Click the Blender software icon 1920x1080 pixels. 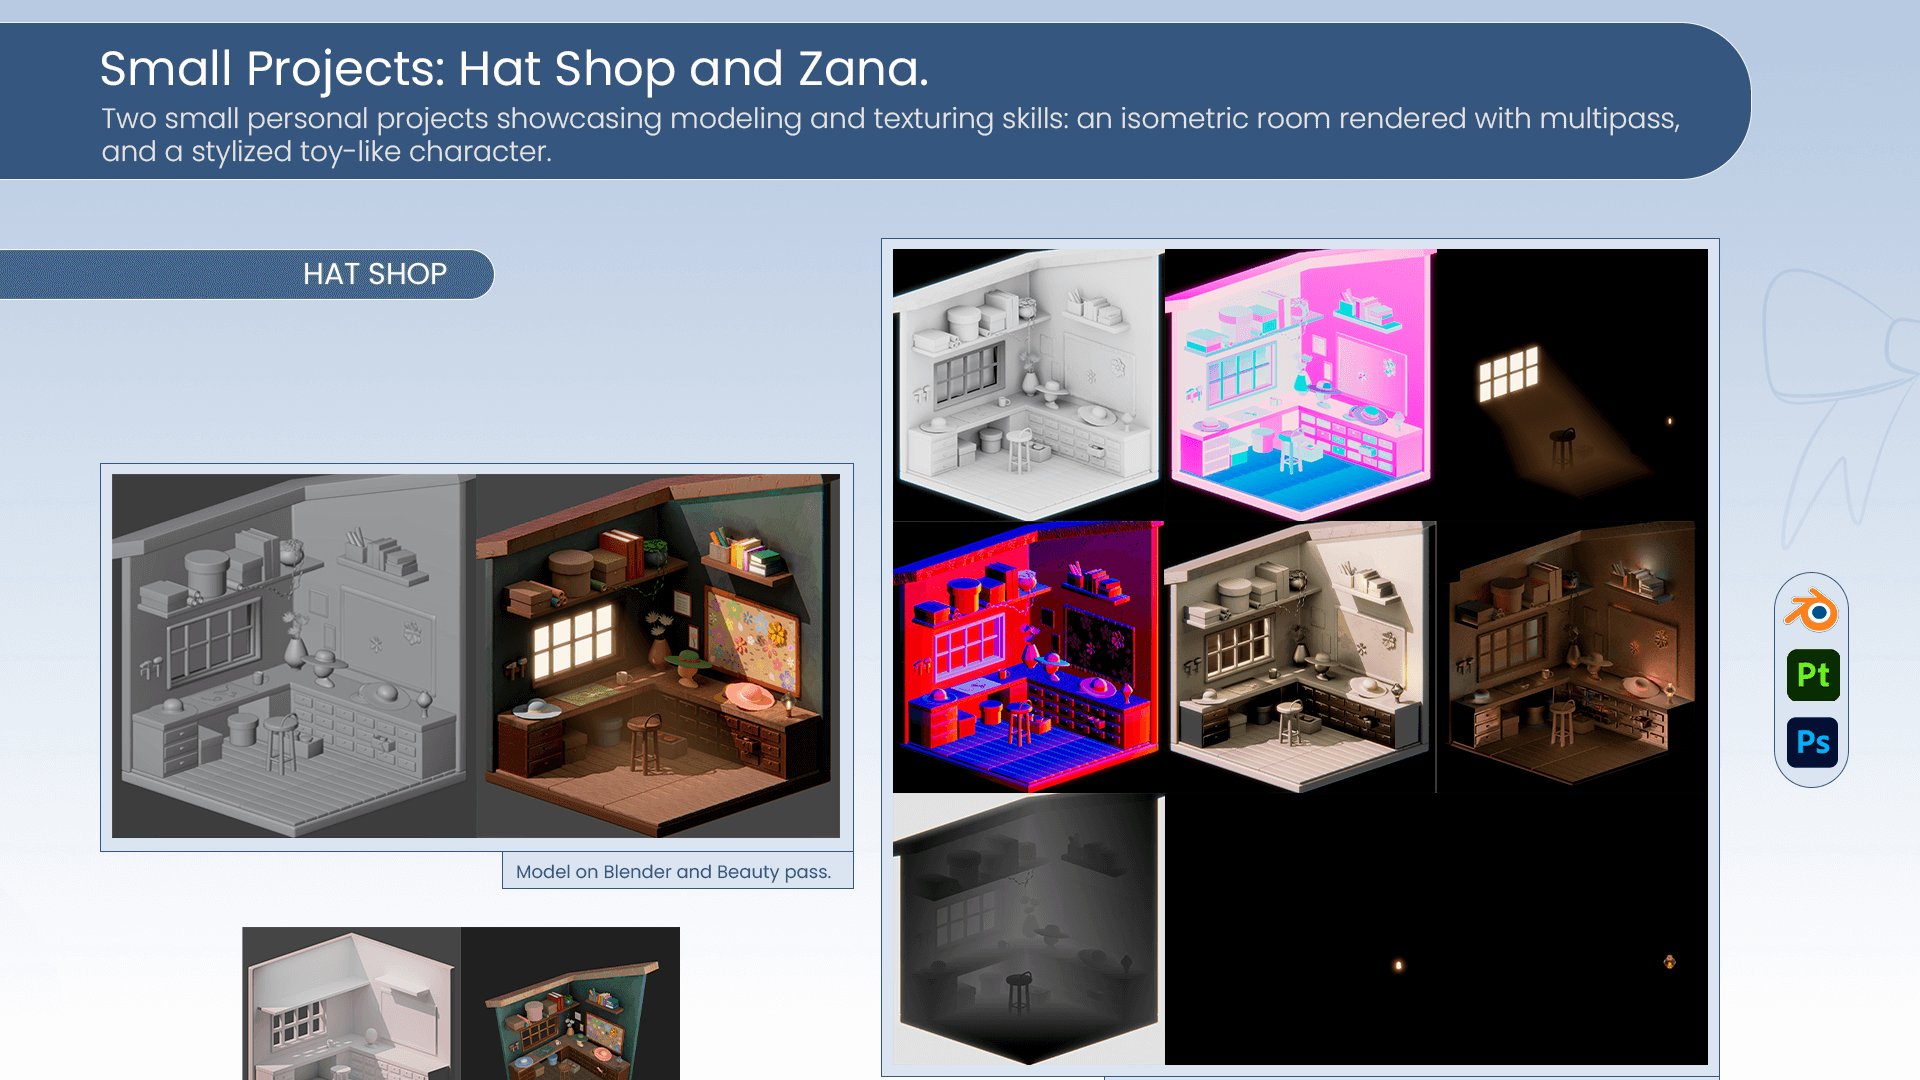(x=1811, y=611)
